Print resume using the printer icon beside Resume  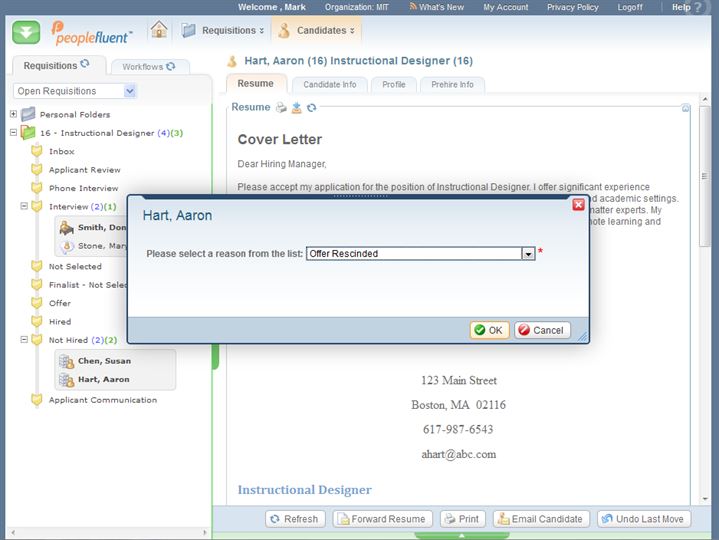(281, 108)
